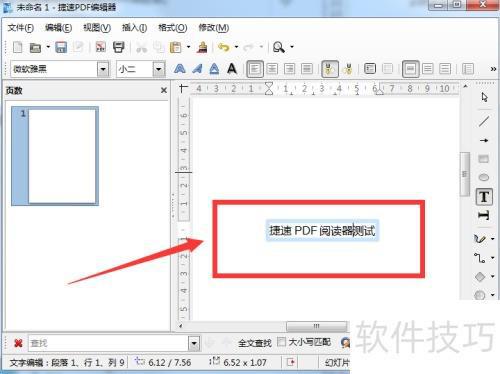Select the vertical text tool below T

[x=484, y=215]
